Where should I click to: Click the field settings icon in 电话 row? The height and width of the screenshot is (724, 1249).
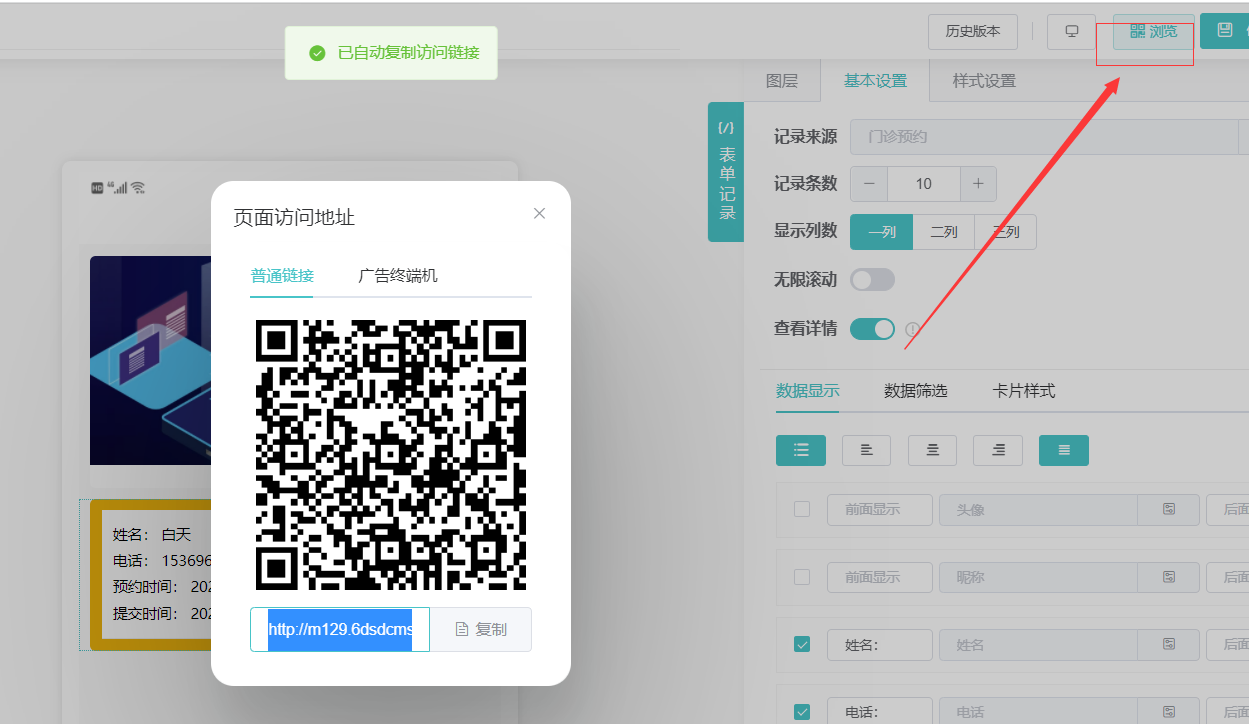click(x=1169, y=712)
